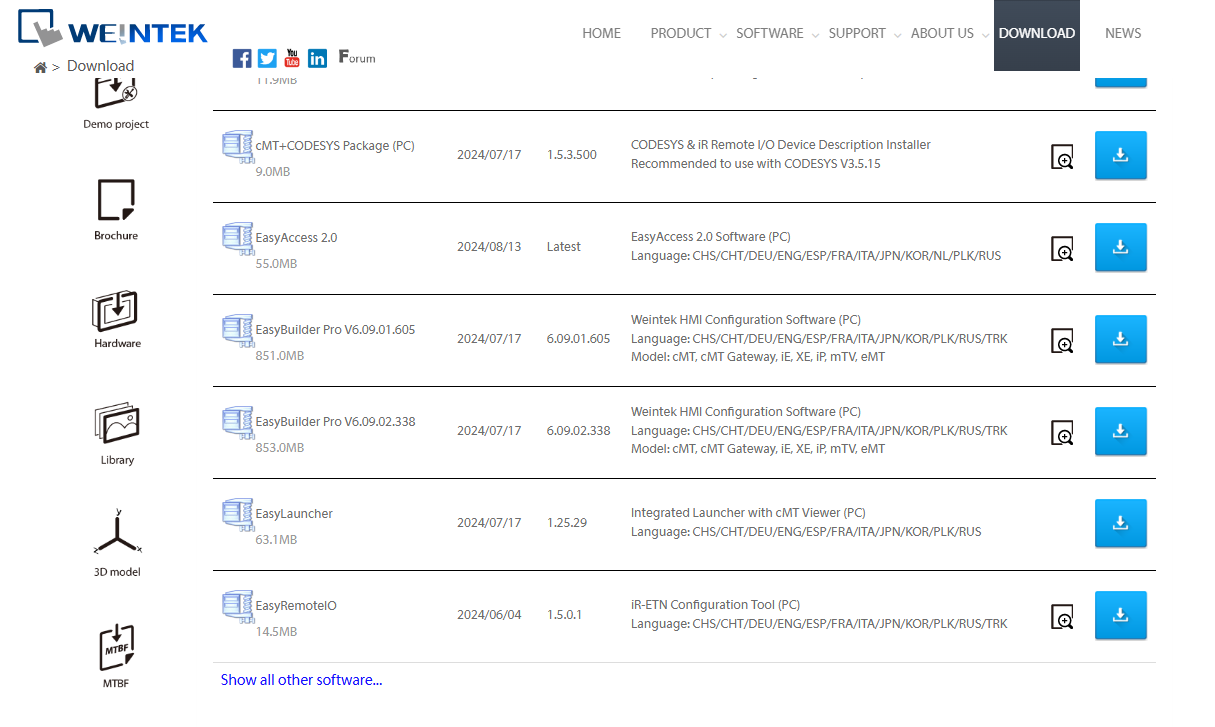The width and height of the screenshot is (1215, 727).
Task: Click the EasyLauncher download button
Action: click(1120, 523)
